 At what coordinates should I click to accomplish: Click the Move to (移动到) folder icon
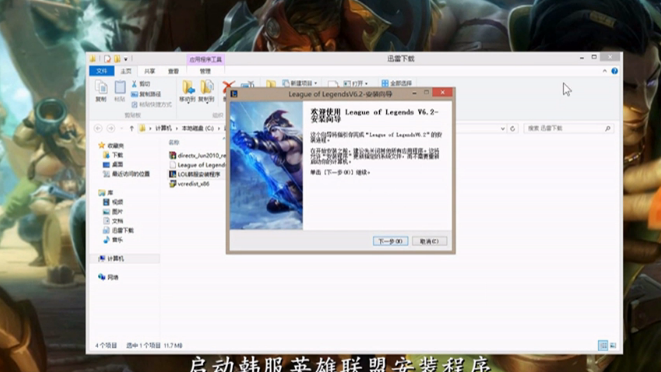187,91
